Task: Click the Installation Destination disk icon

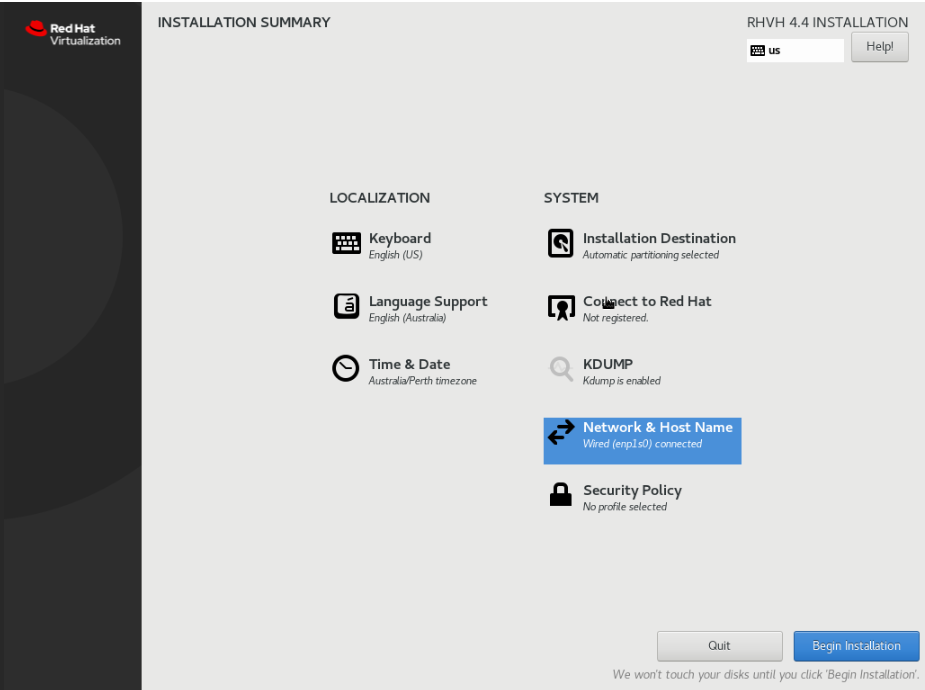Action: click(561, 244)
